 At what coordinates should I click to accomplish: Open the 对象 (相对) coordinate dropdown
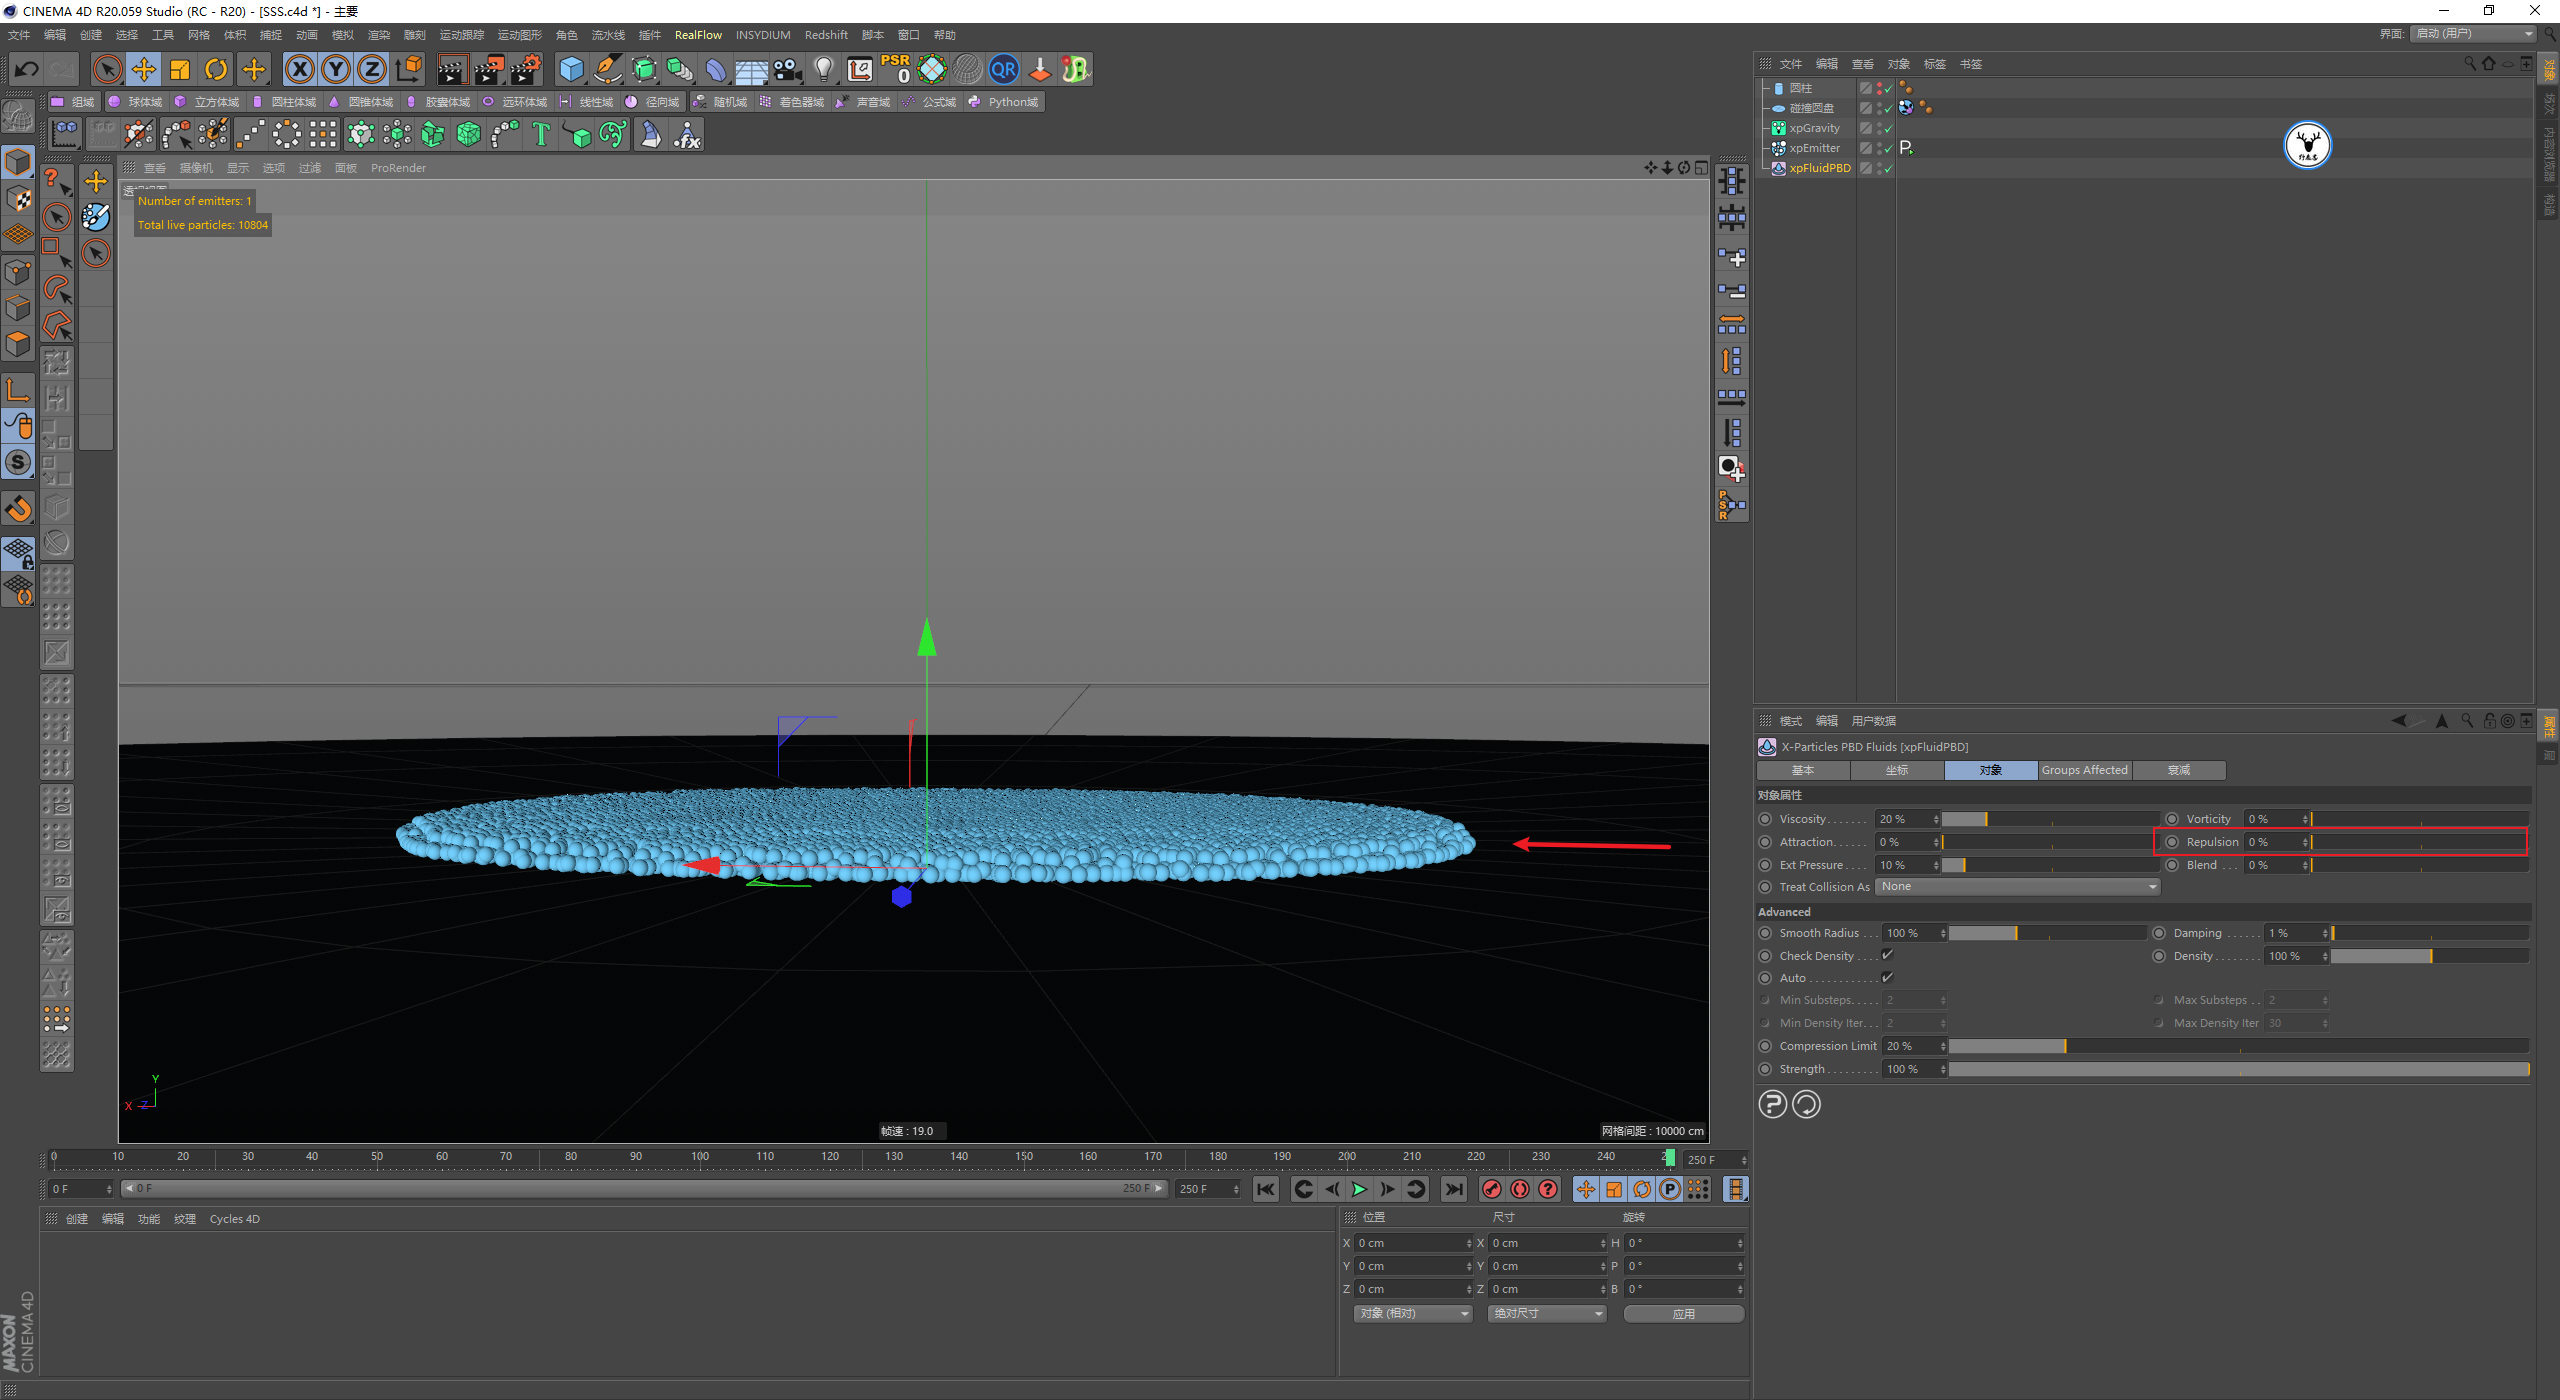tap(1413, 1313)
